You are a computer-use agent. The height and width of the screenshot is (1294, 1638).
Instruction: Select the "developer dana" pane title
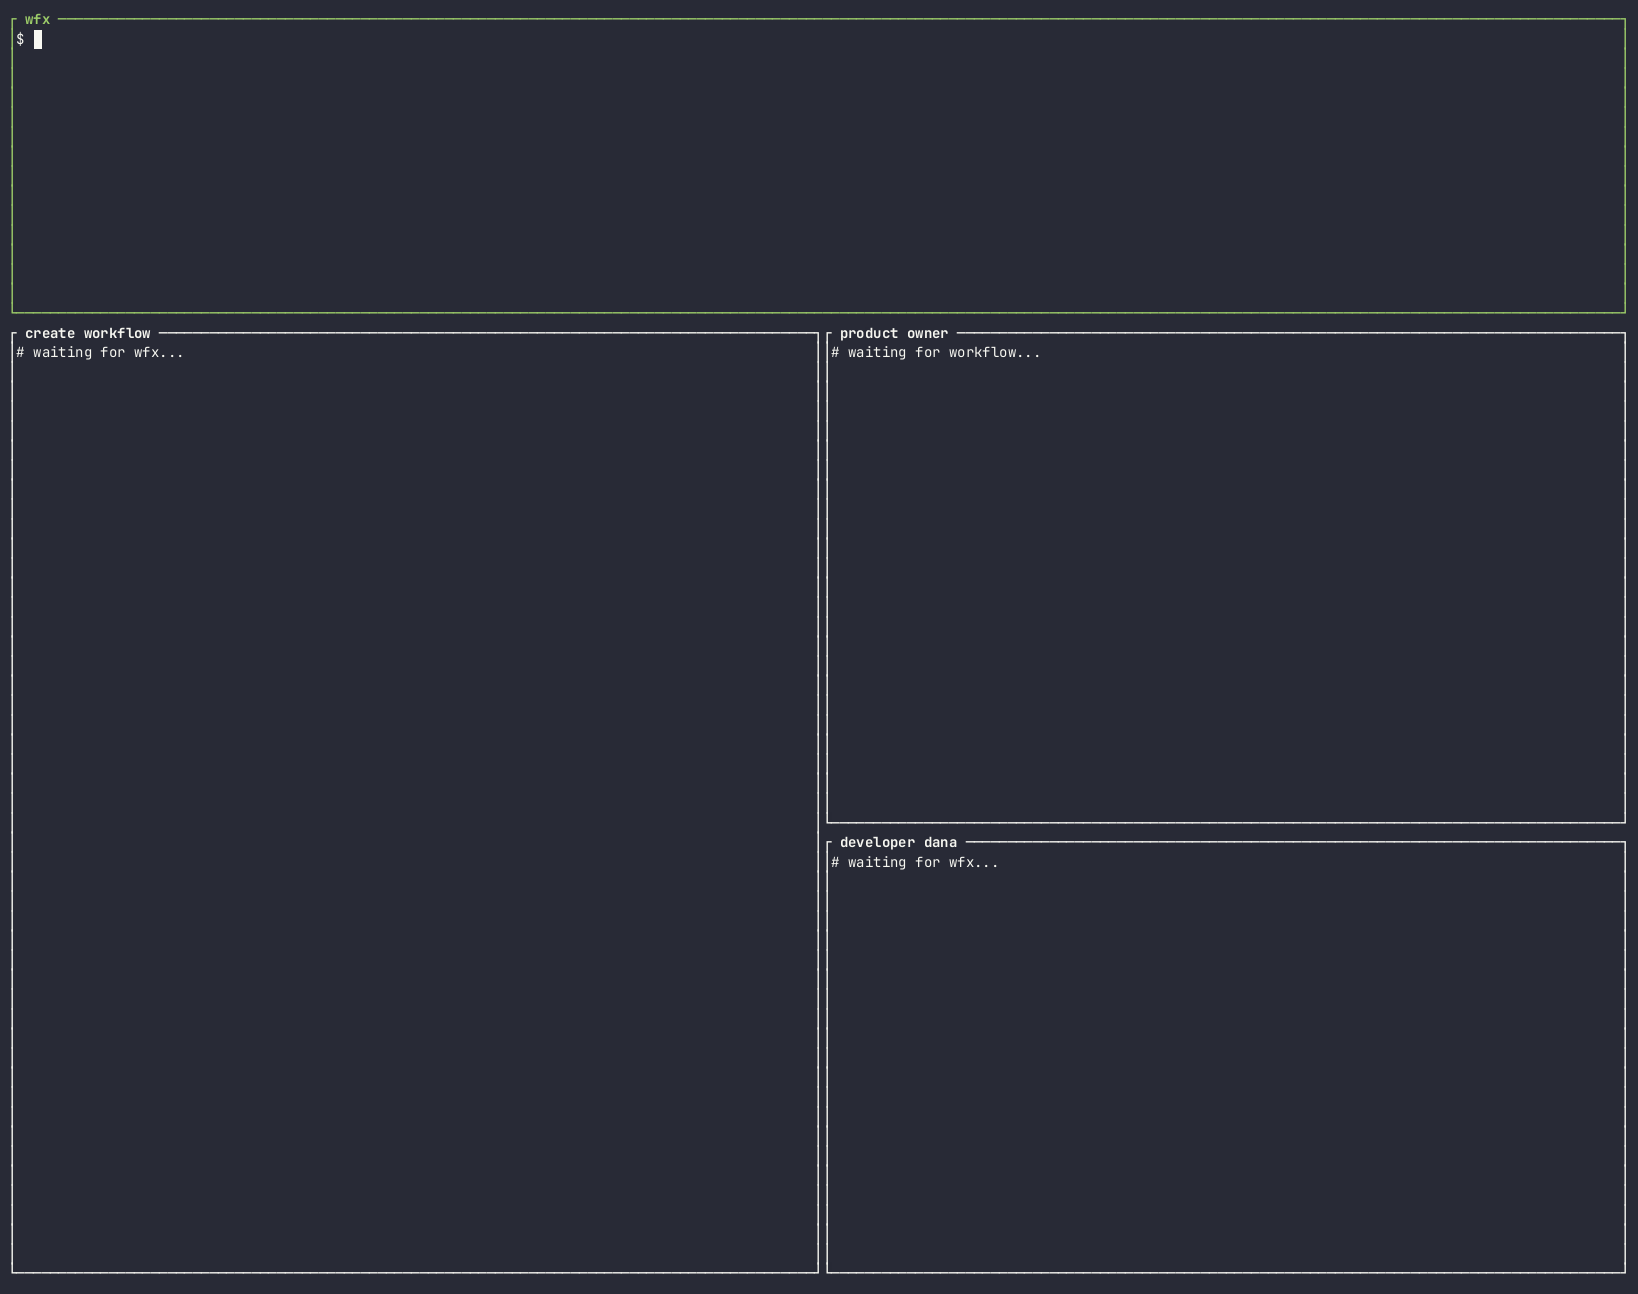click(898, 842)
